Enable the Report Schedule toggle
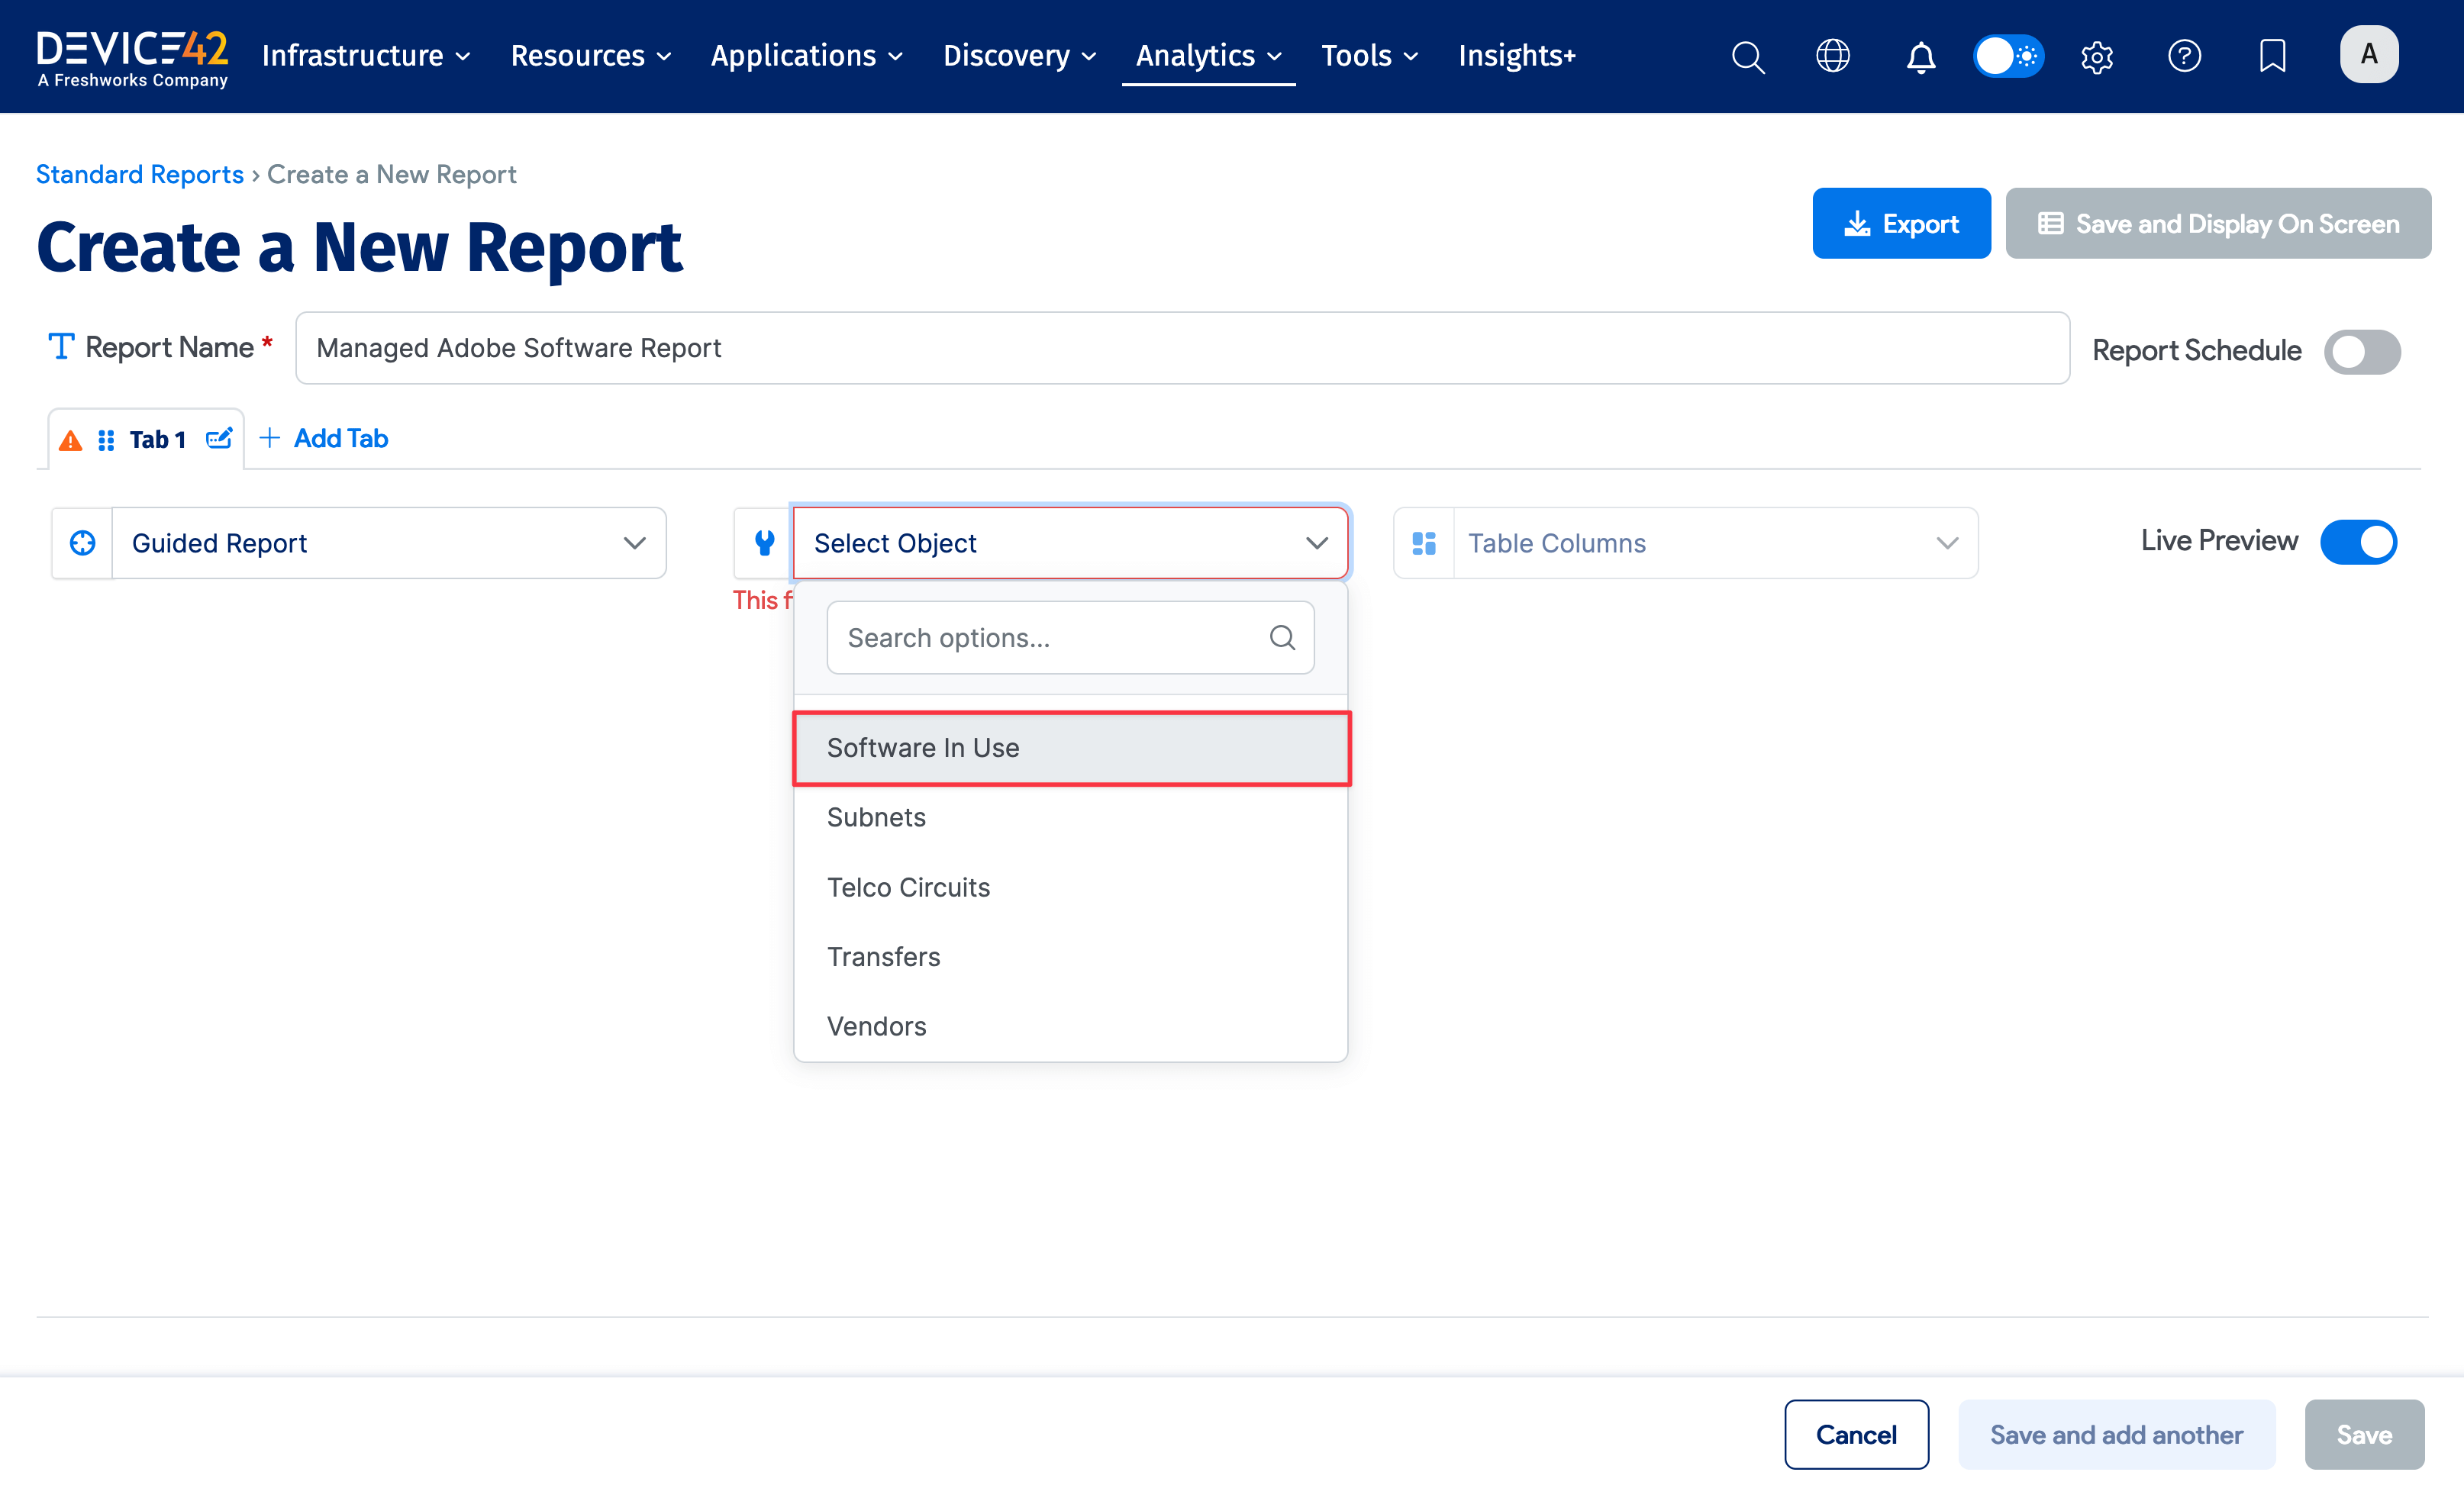Screen dimensions: 2464x1485 2361,351
